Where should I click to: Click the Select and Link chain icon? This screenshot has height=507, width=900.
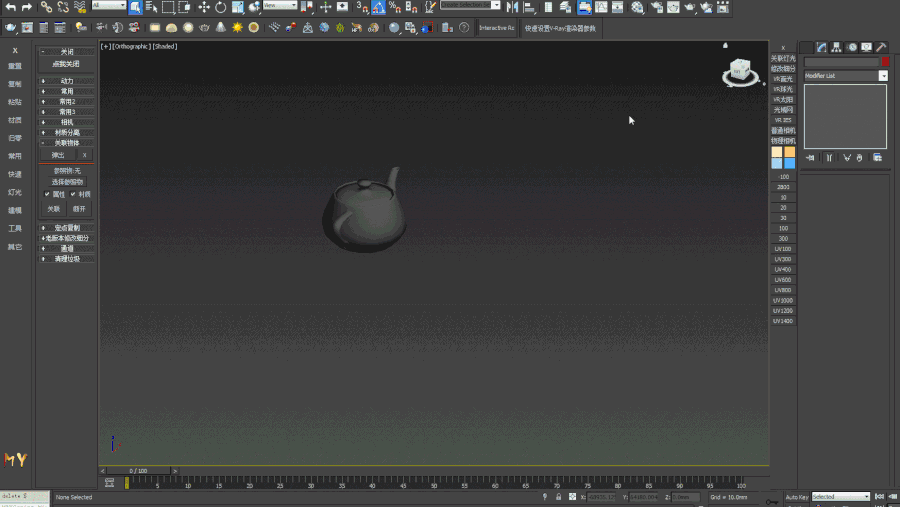[x=46, y=7]
